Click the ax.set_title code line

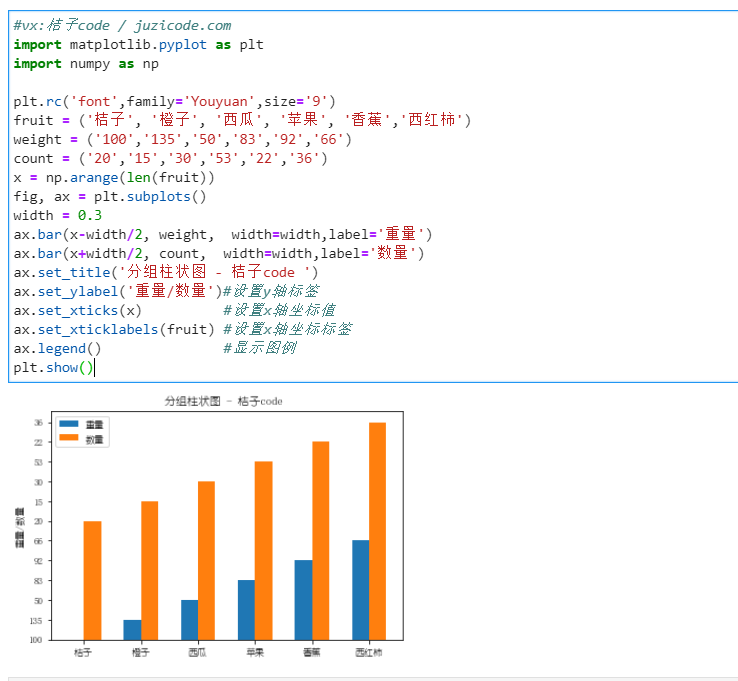click(x=165, y=272)
